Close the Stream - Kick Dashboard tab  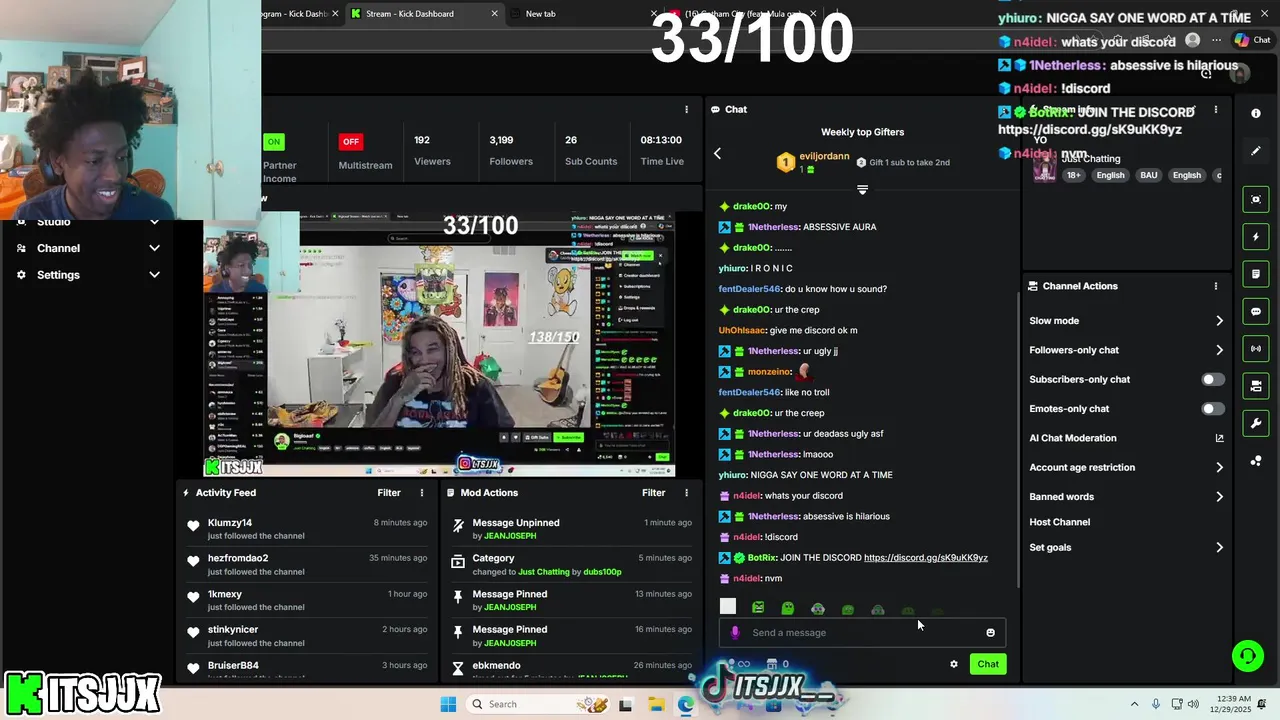click(x=494, y=14)
